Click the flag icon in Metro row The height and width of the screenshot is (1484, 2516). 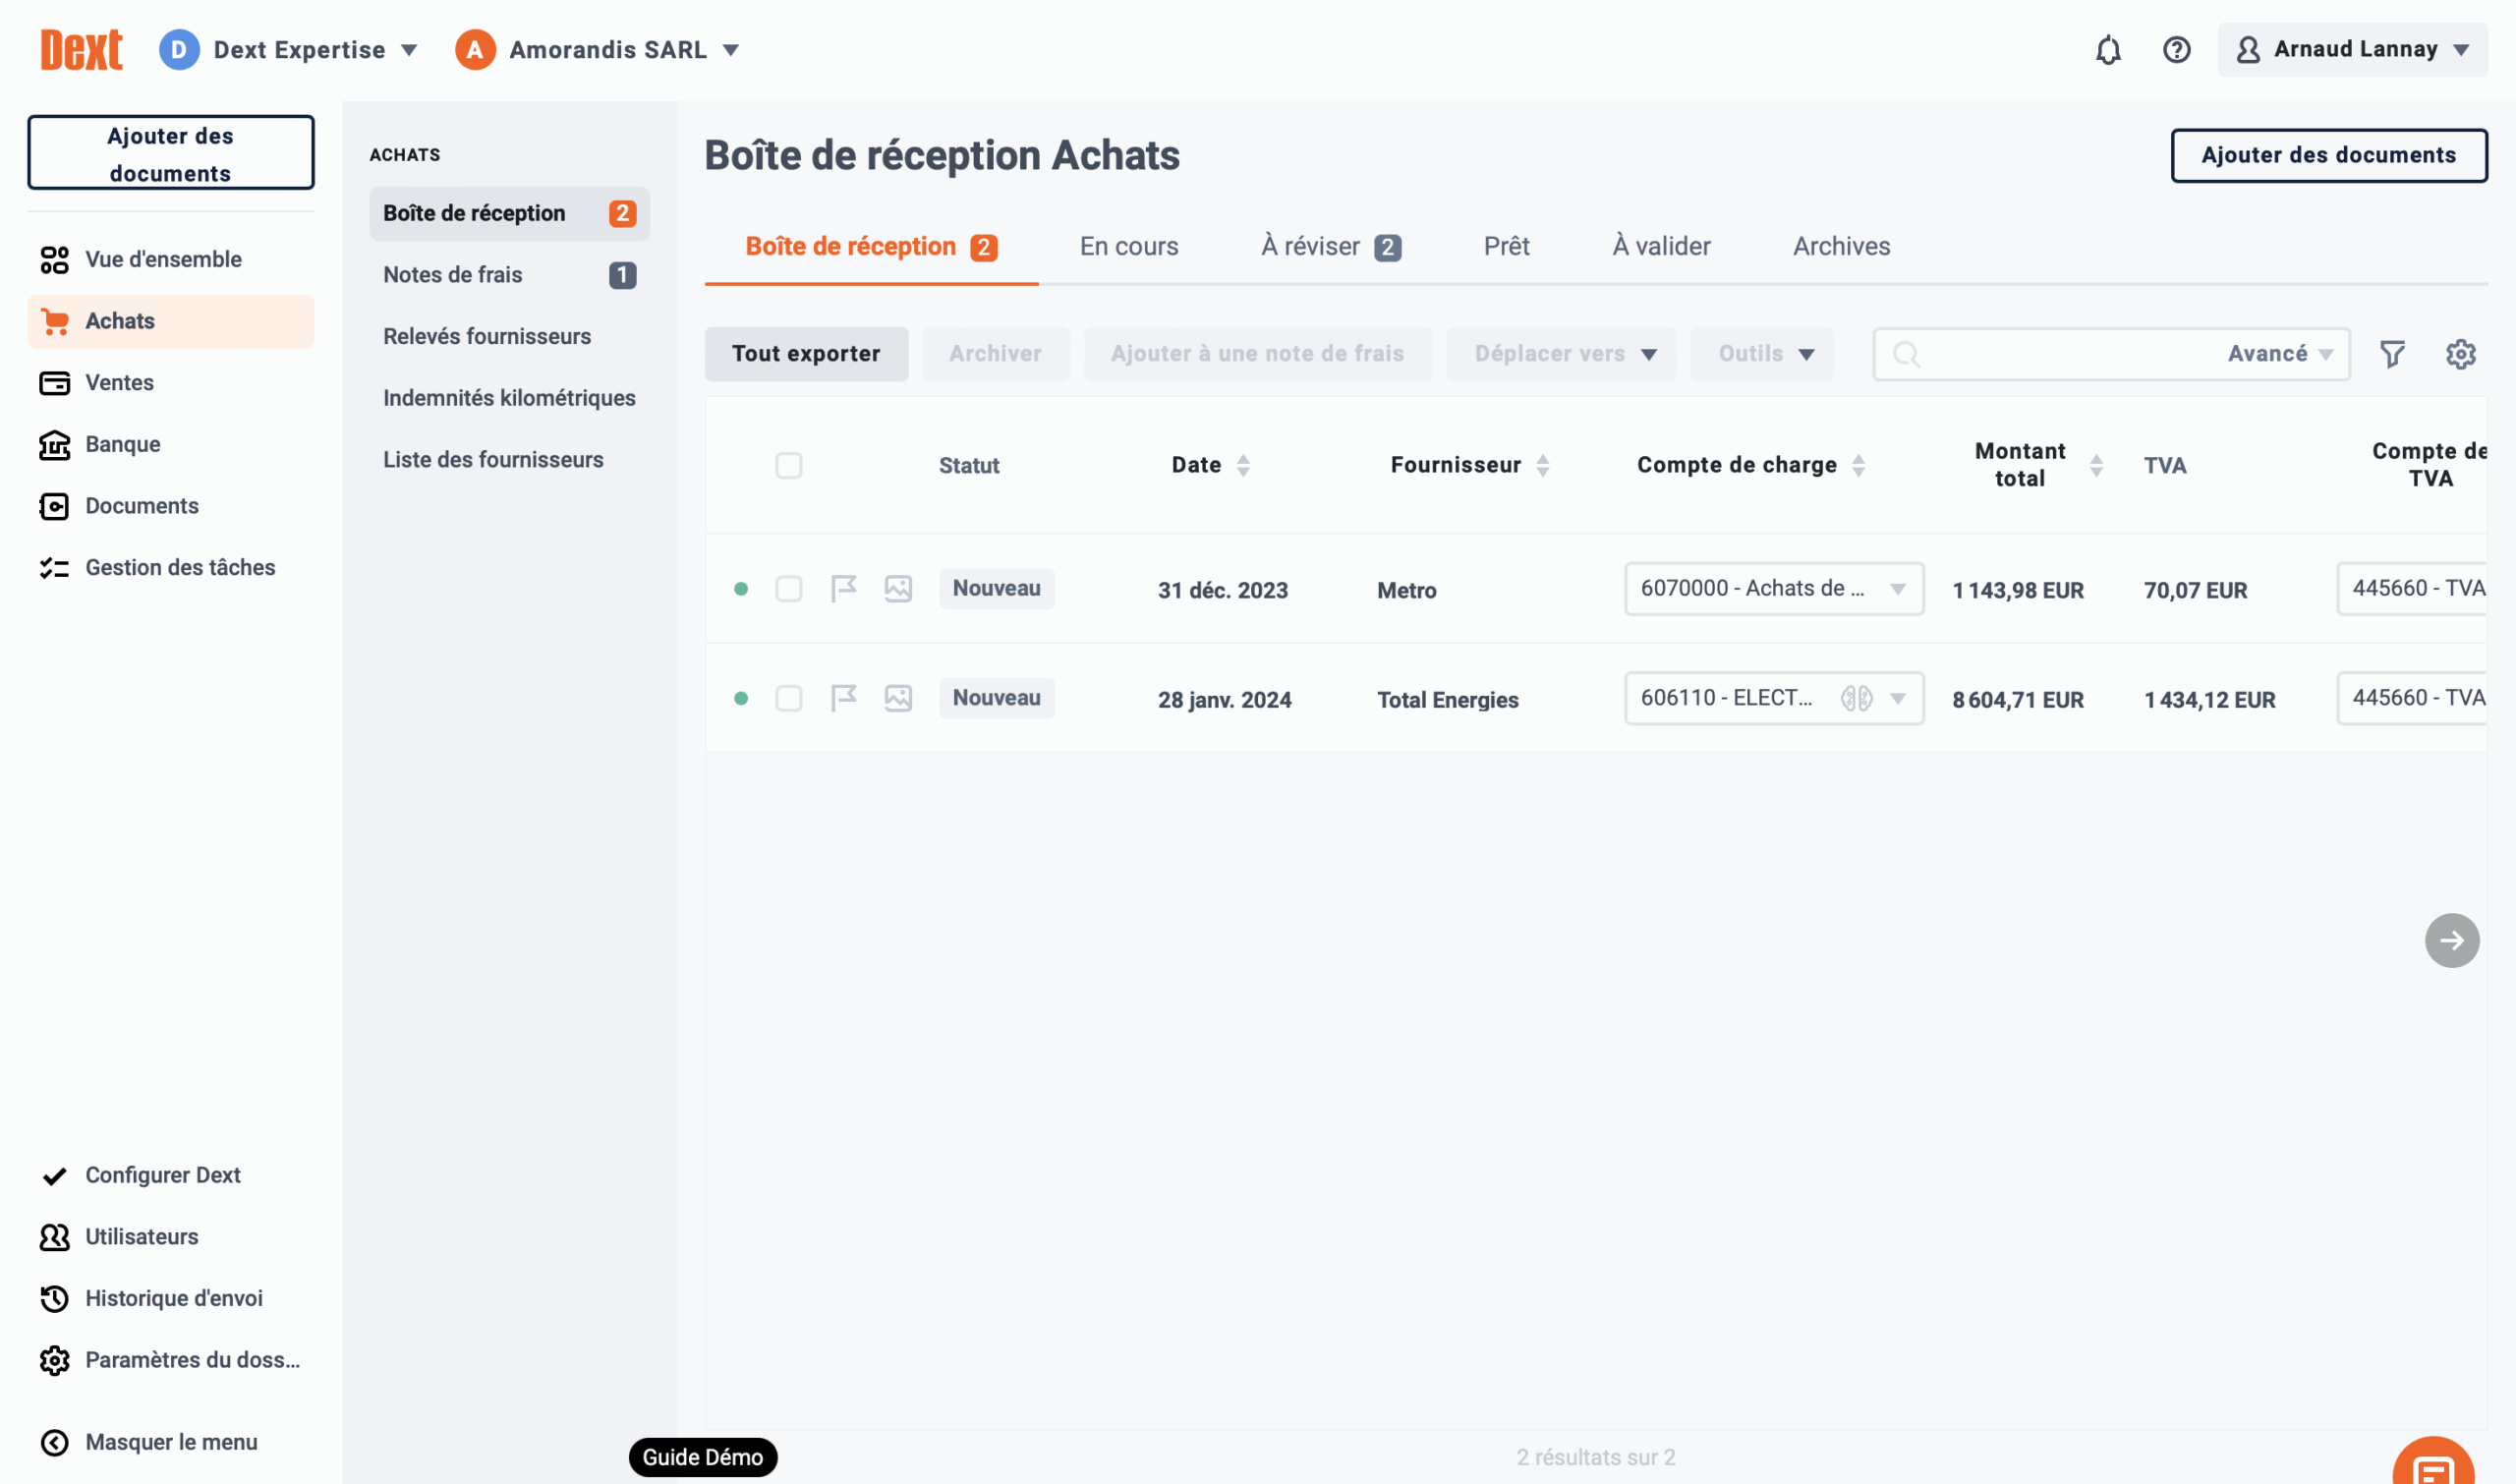coord(844,588)
